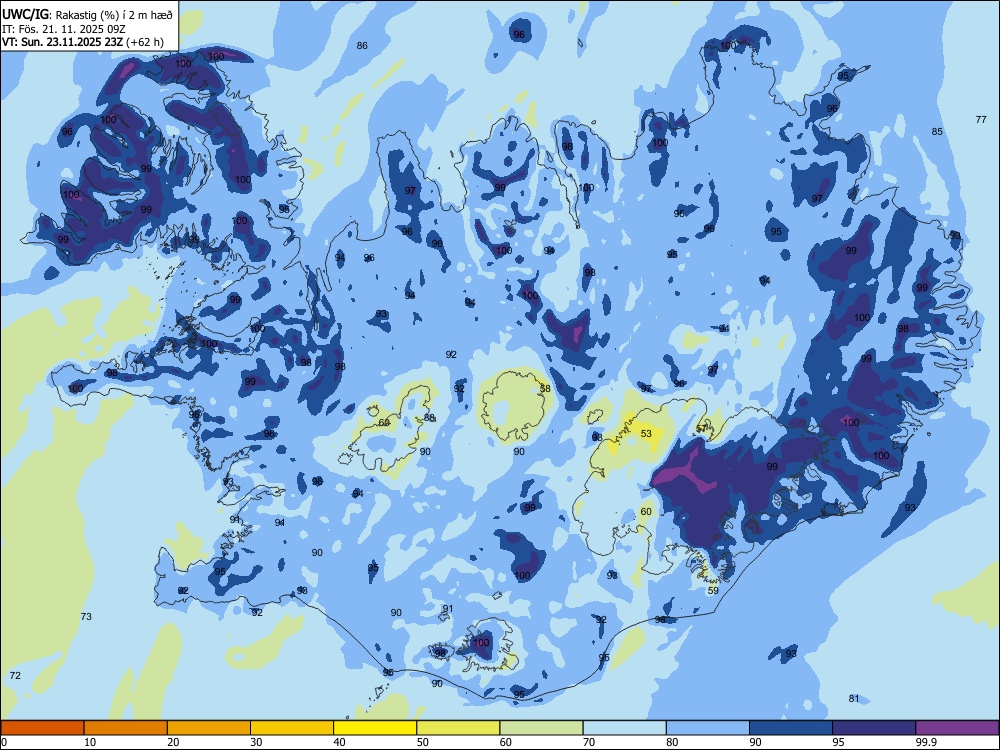This screenshot has height=750, width=1000.
Task: Click the purple above-99.9 legend swatch
Action: coord(957,728)
